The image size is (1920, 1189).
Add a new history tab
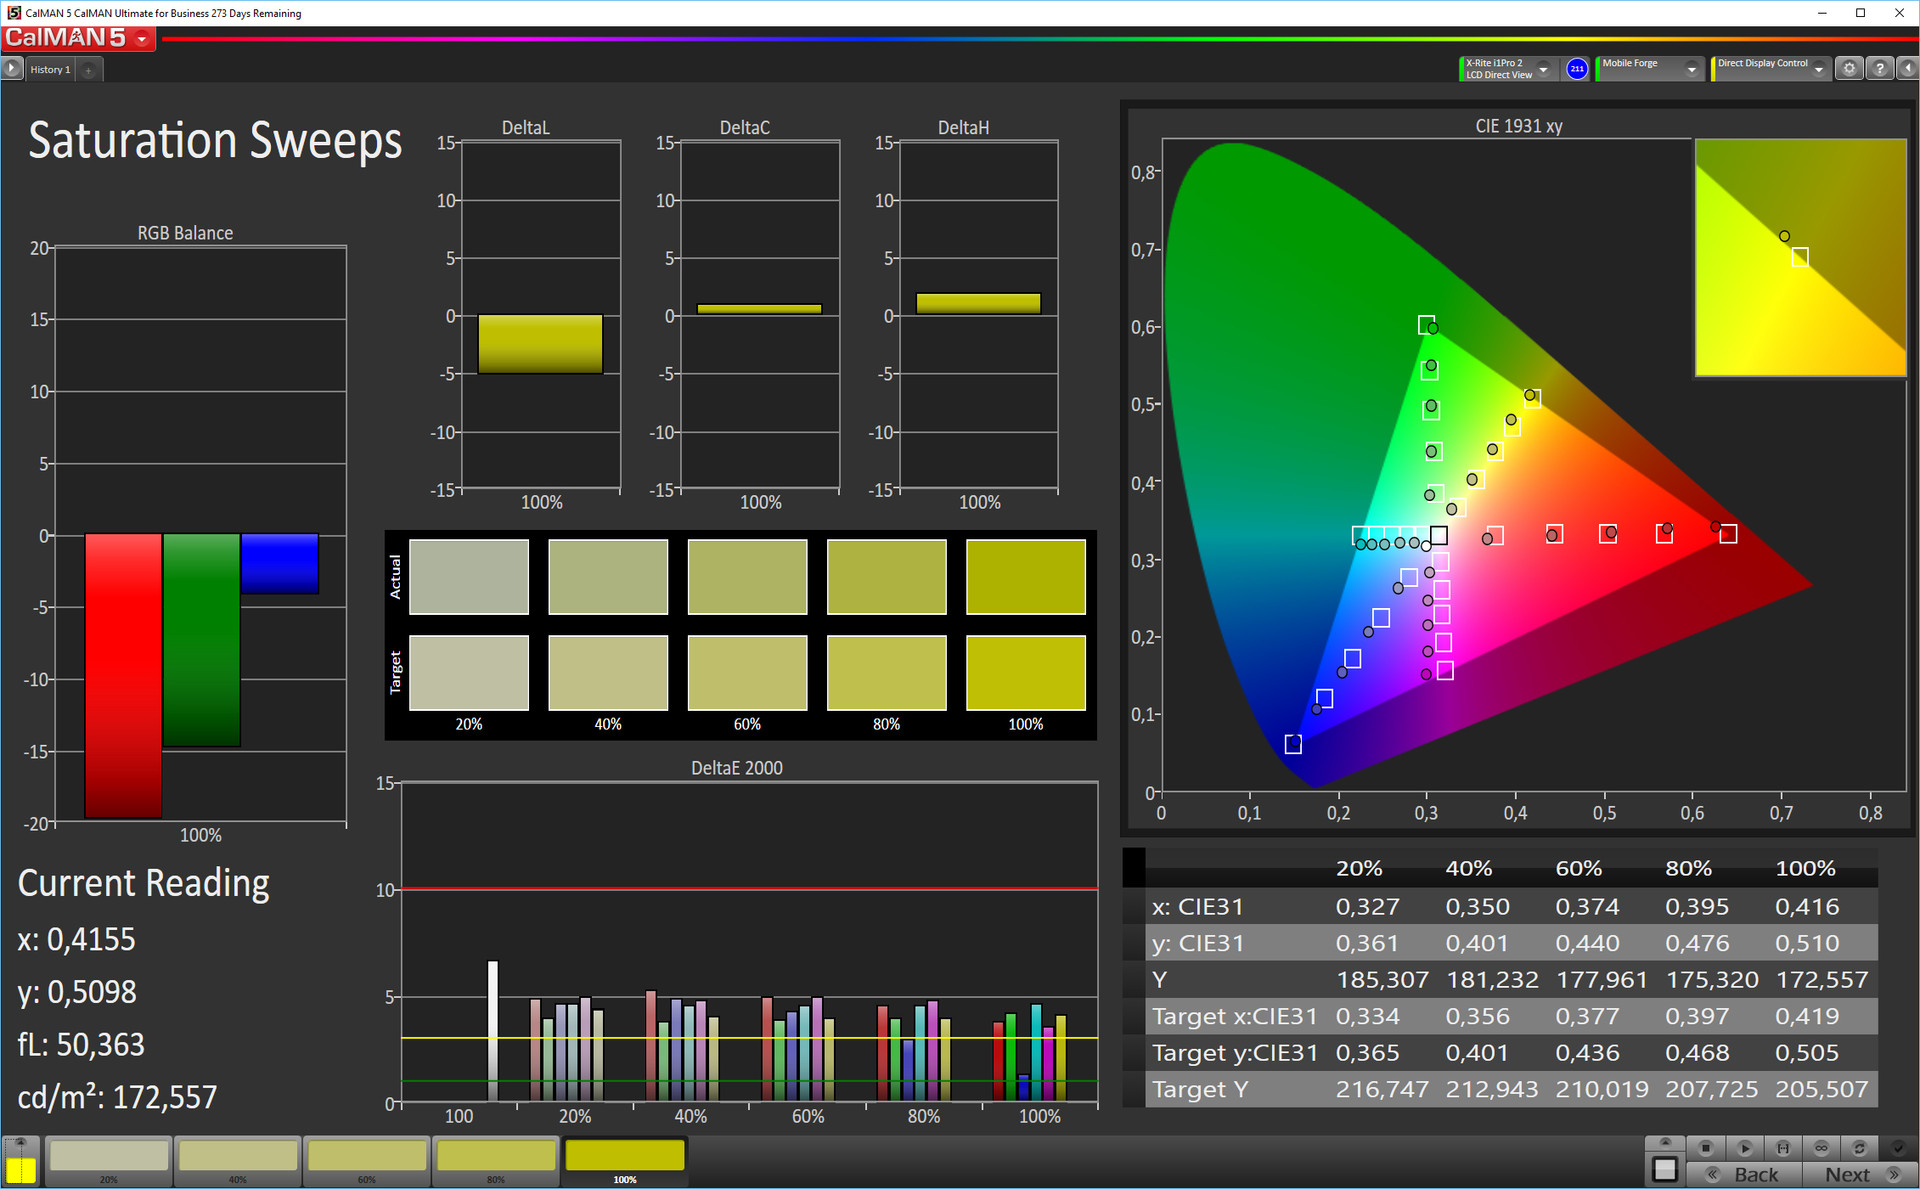pyautogui.click(x=89, y=70)
